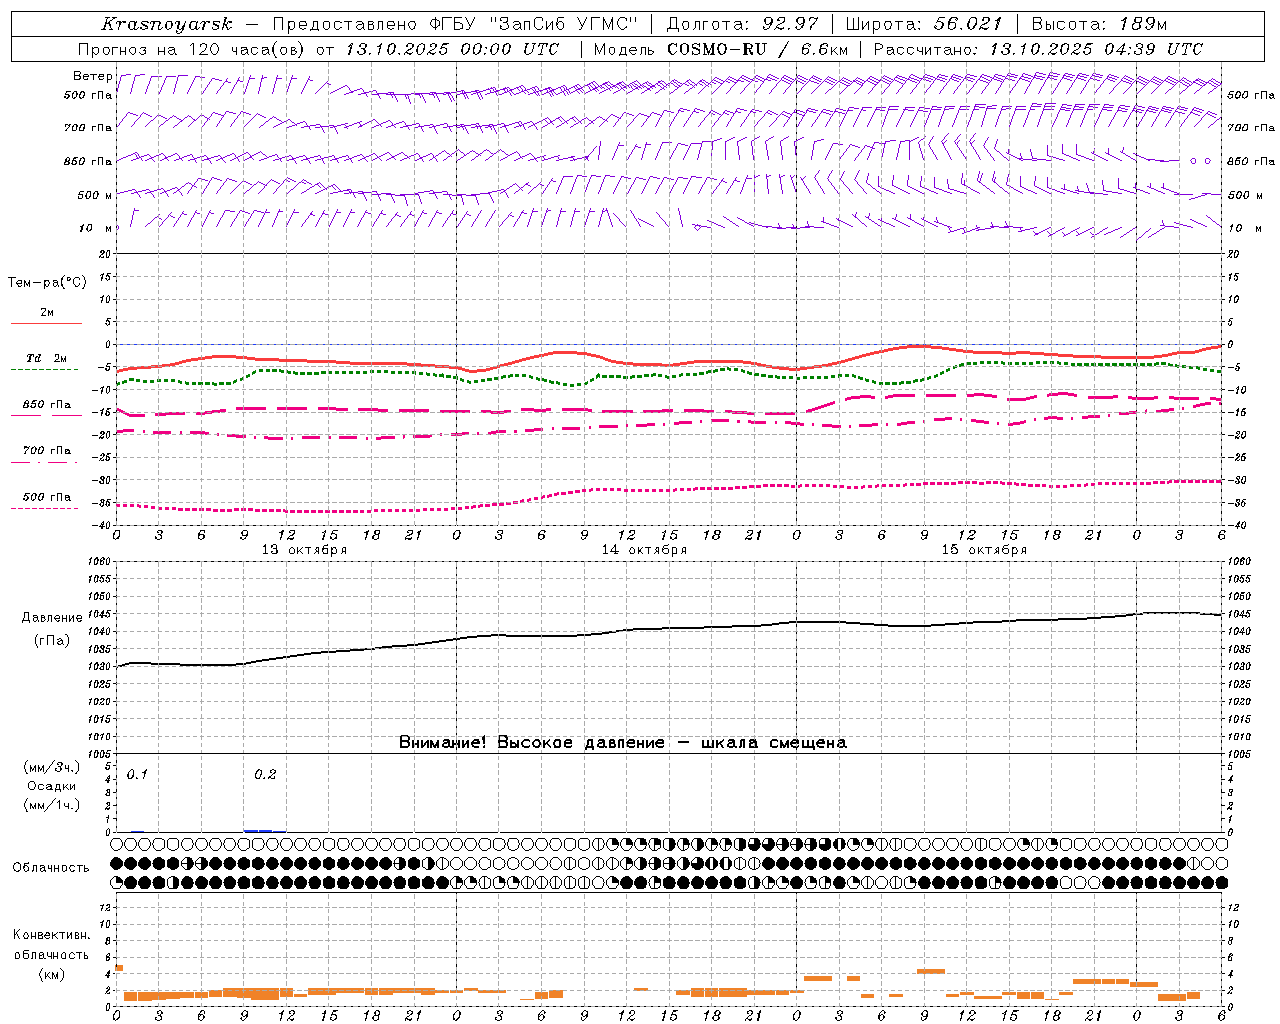Click the '0.1' precipitation amount value
This screenshot has width=1280, height=1024.
coord(137,775)
